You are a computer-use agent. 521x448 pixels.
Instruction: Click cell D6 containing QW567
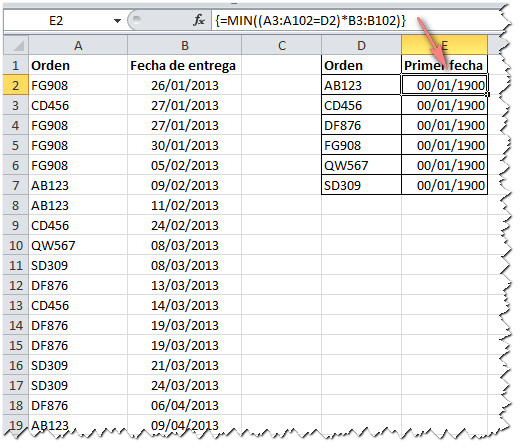361,165
